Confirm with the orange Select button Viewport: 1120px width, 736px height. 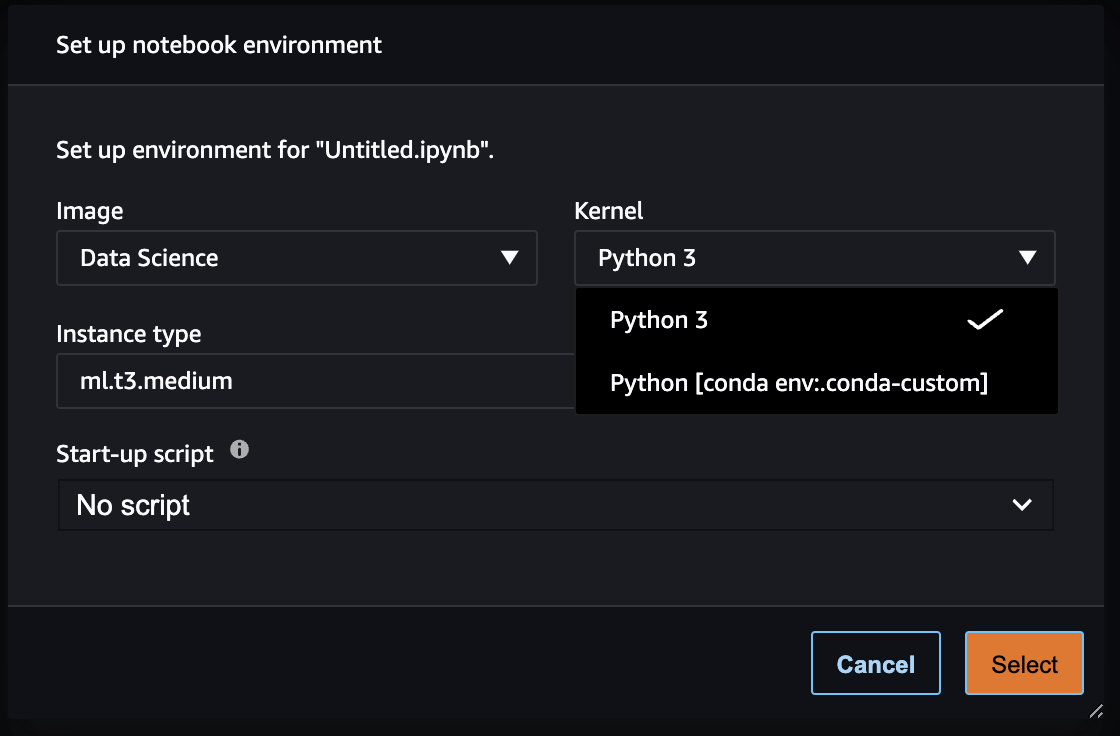pyautogui.click(x=1024, y=664)
